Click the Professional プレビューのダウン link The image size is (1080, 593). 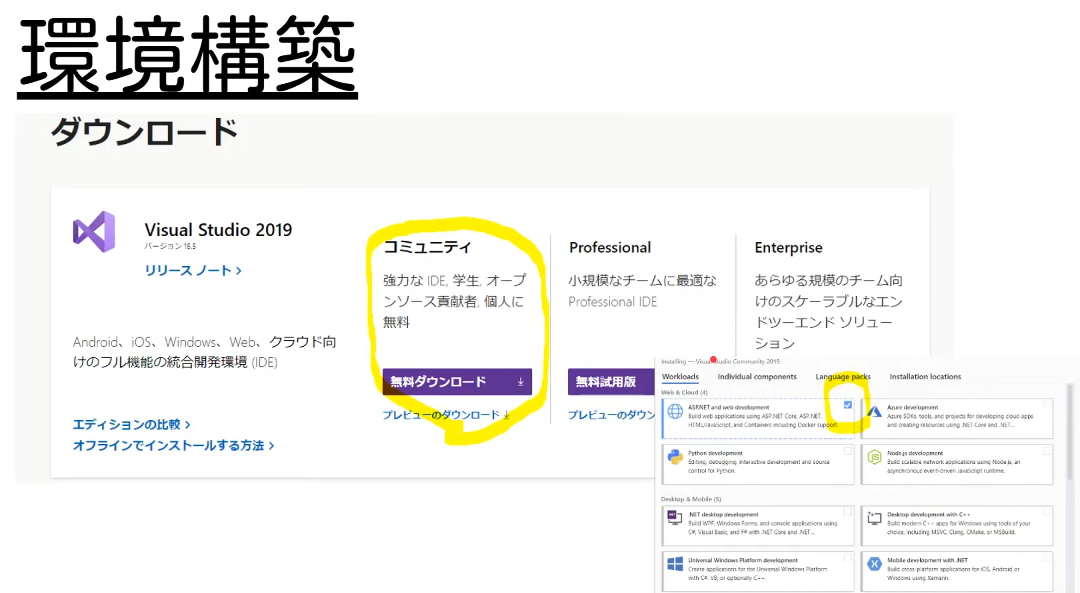pyautogui.click(x=611, y=415)
